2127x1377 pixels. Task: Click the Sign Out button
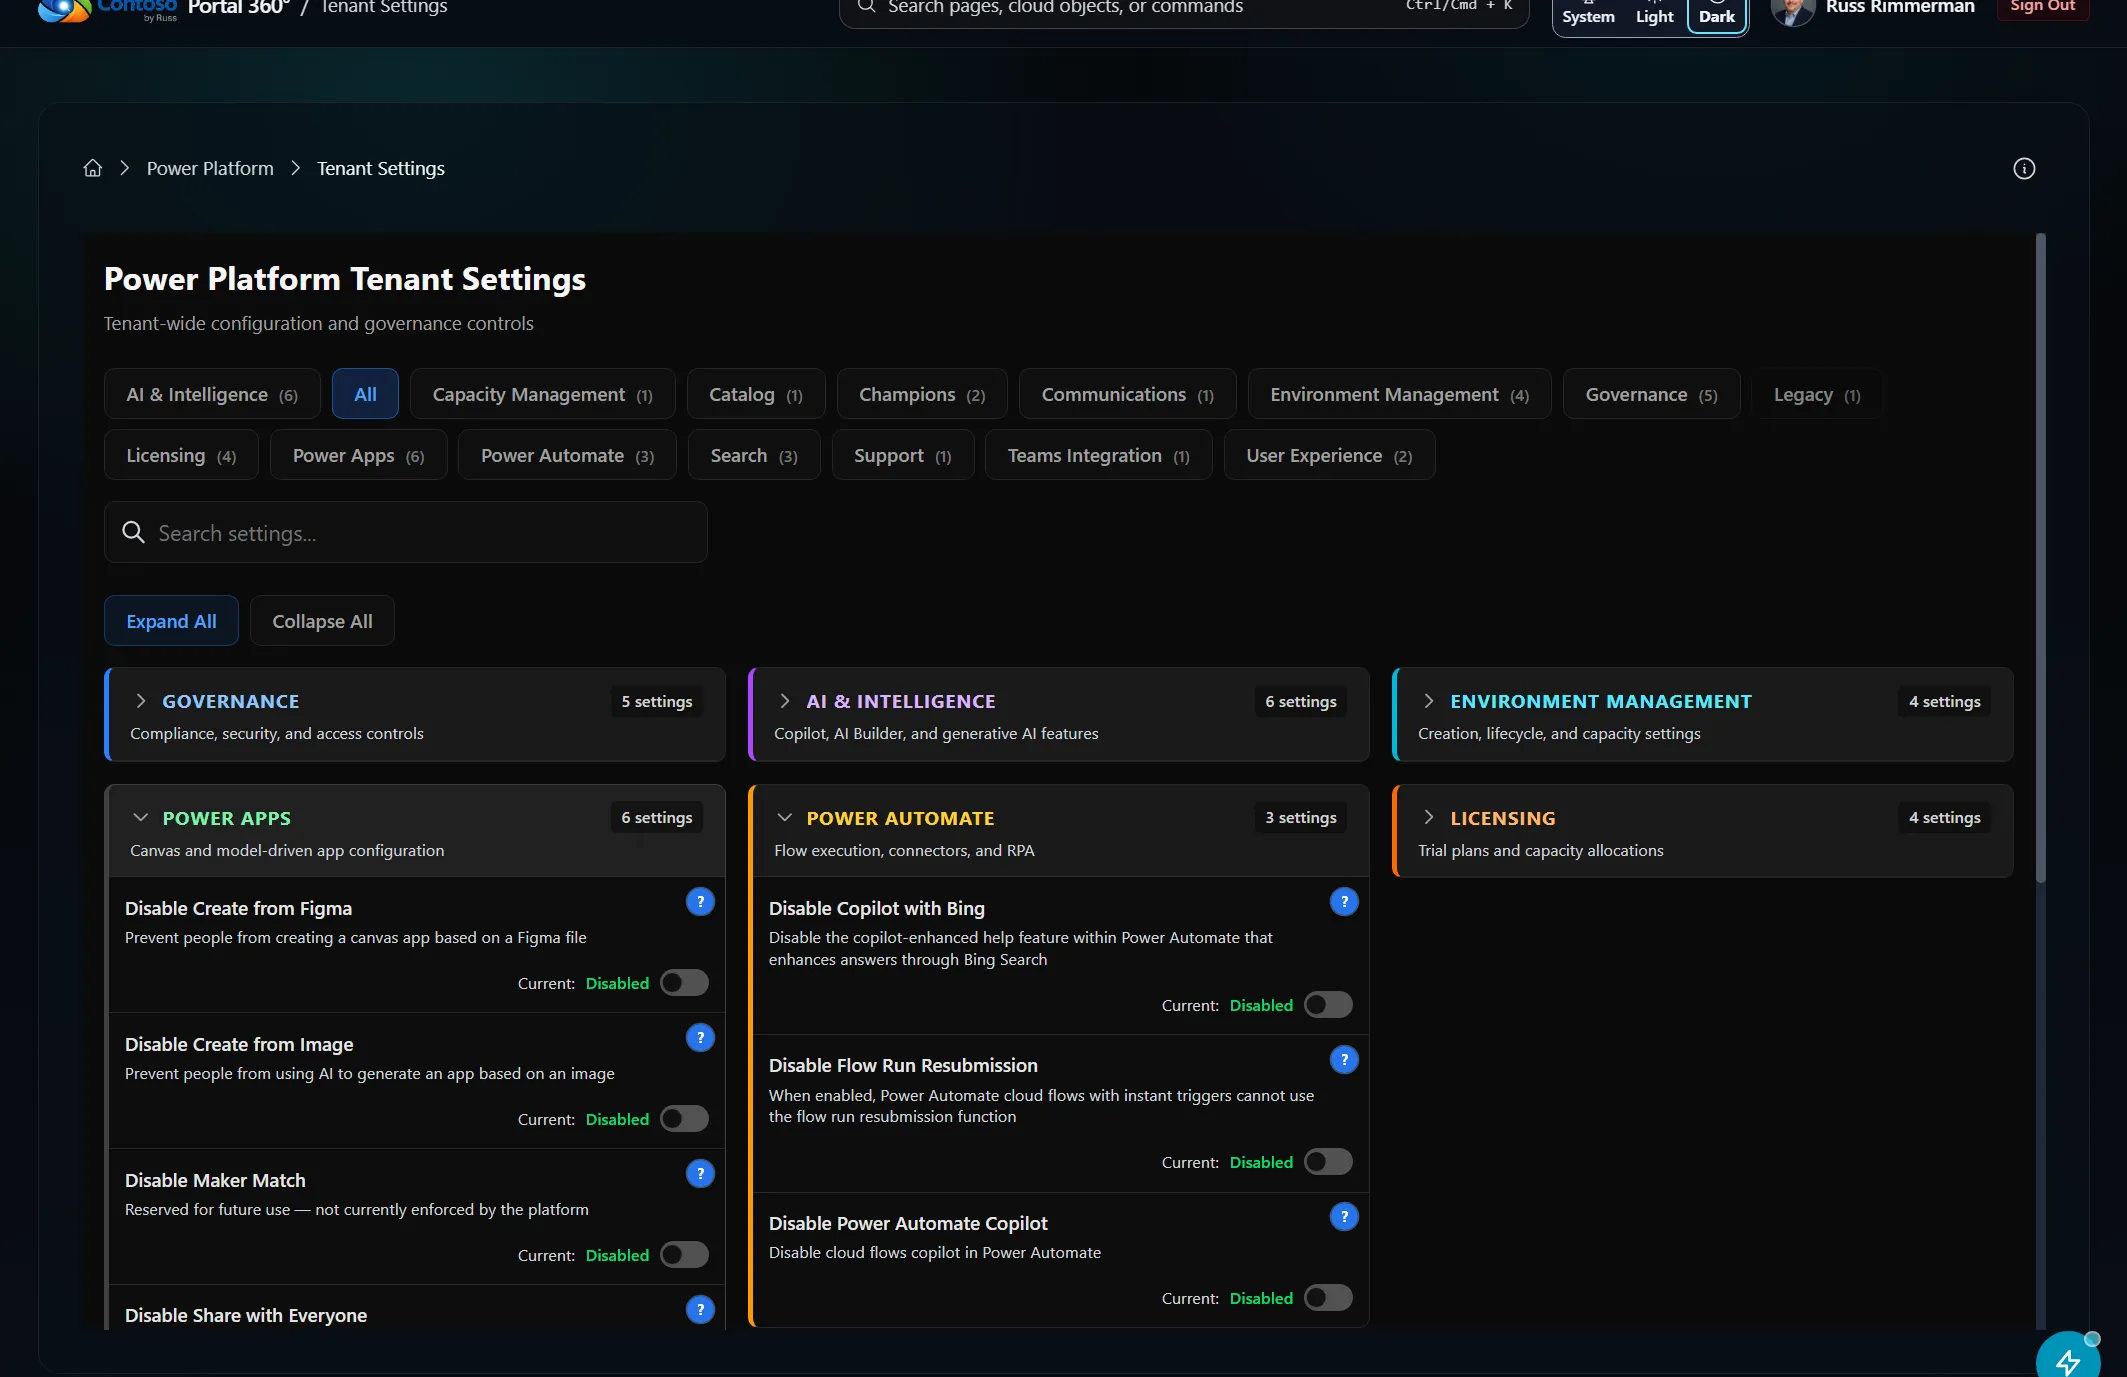(2042, 8)
